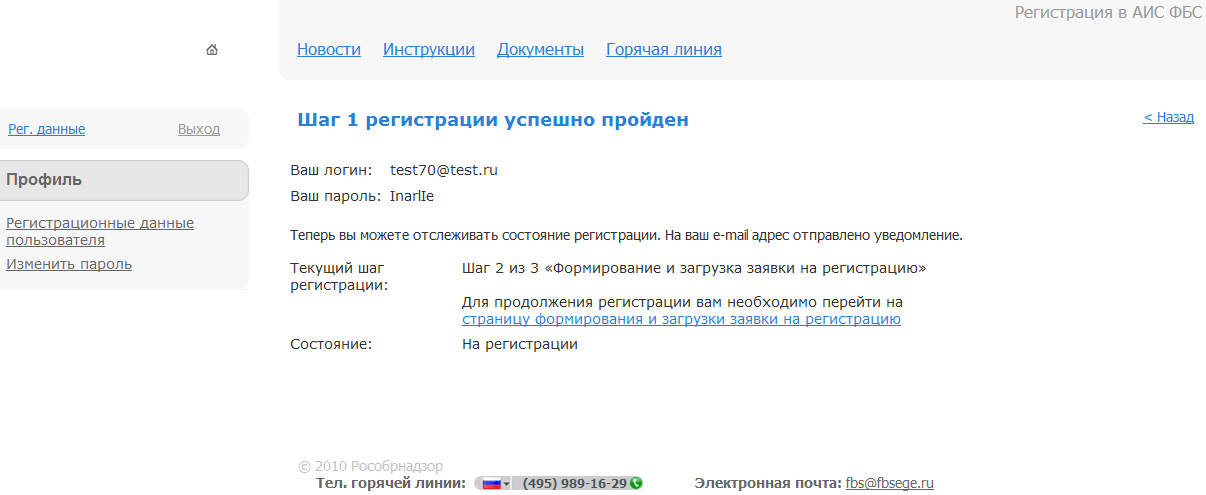Open the Рег. данные link
1206x495 pixels.
[46, 129]
